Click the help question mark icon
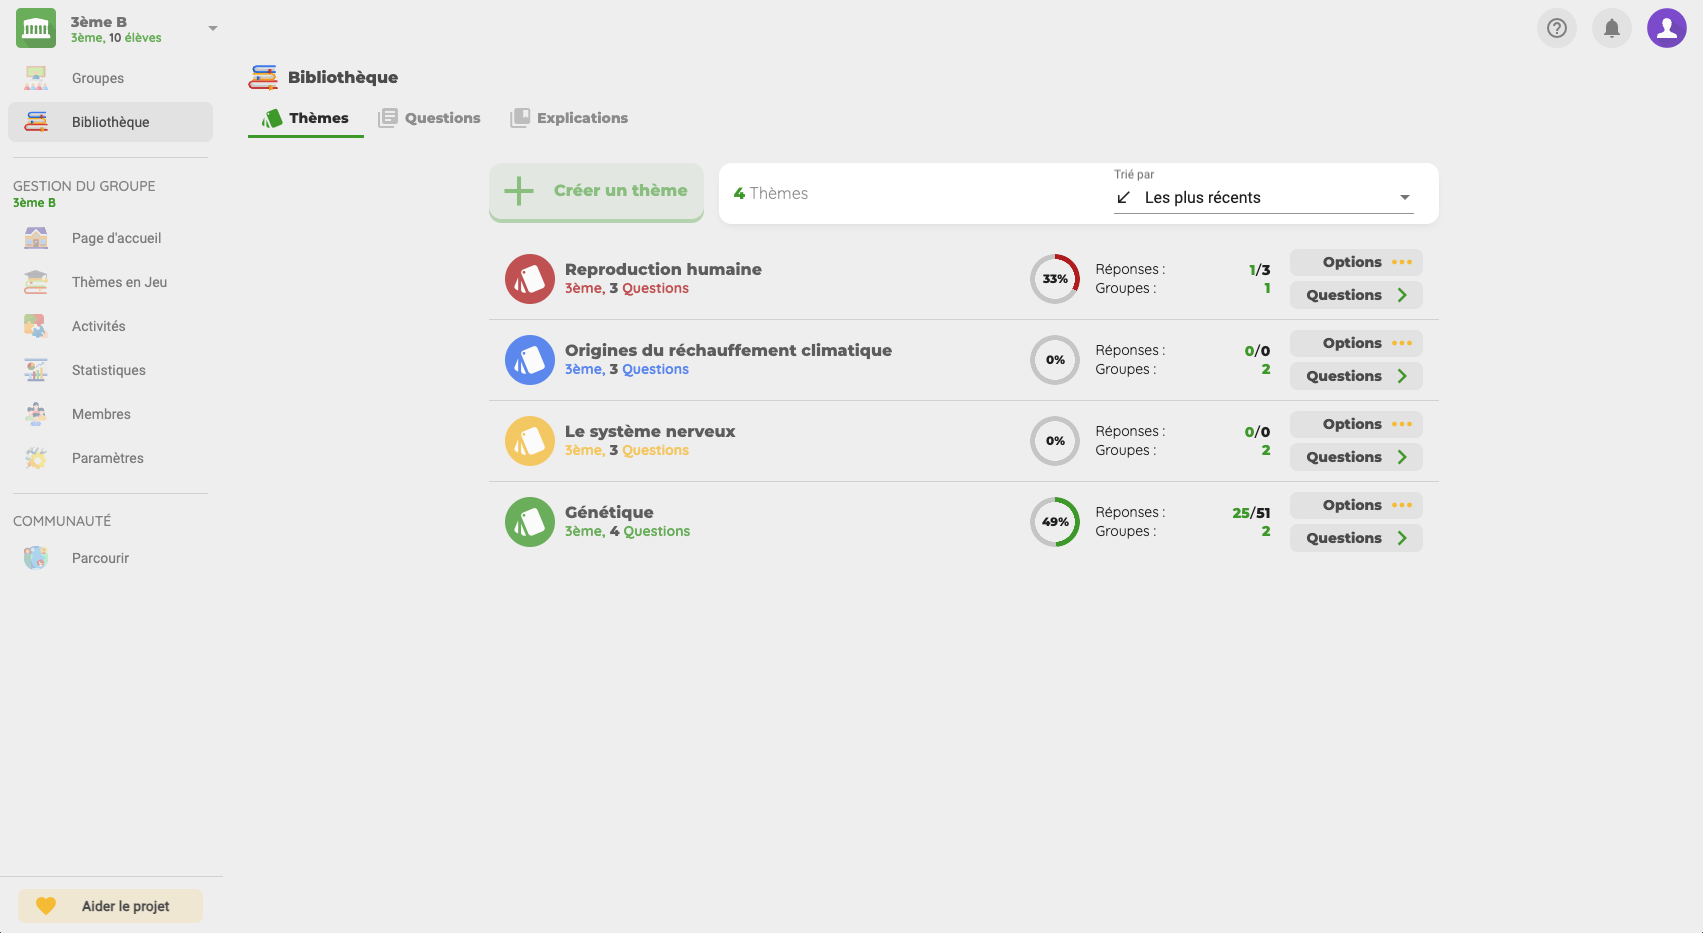Viewport: 1703px width, 933px height. [1556, 28]
